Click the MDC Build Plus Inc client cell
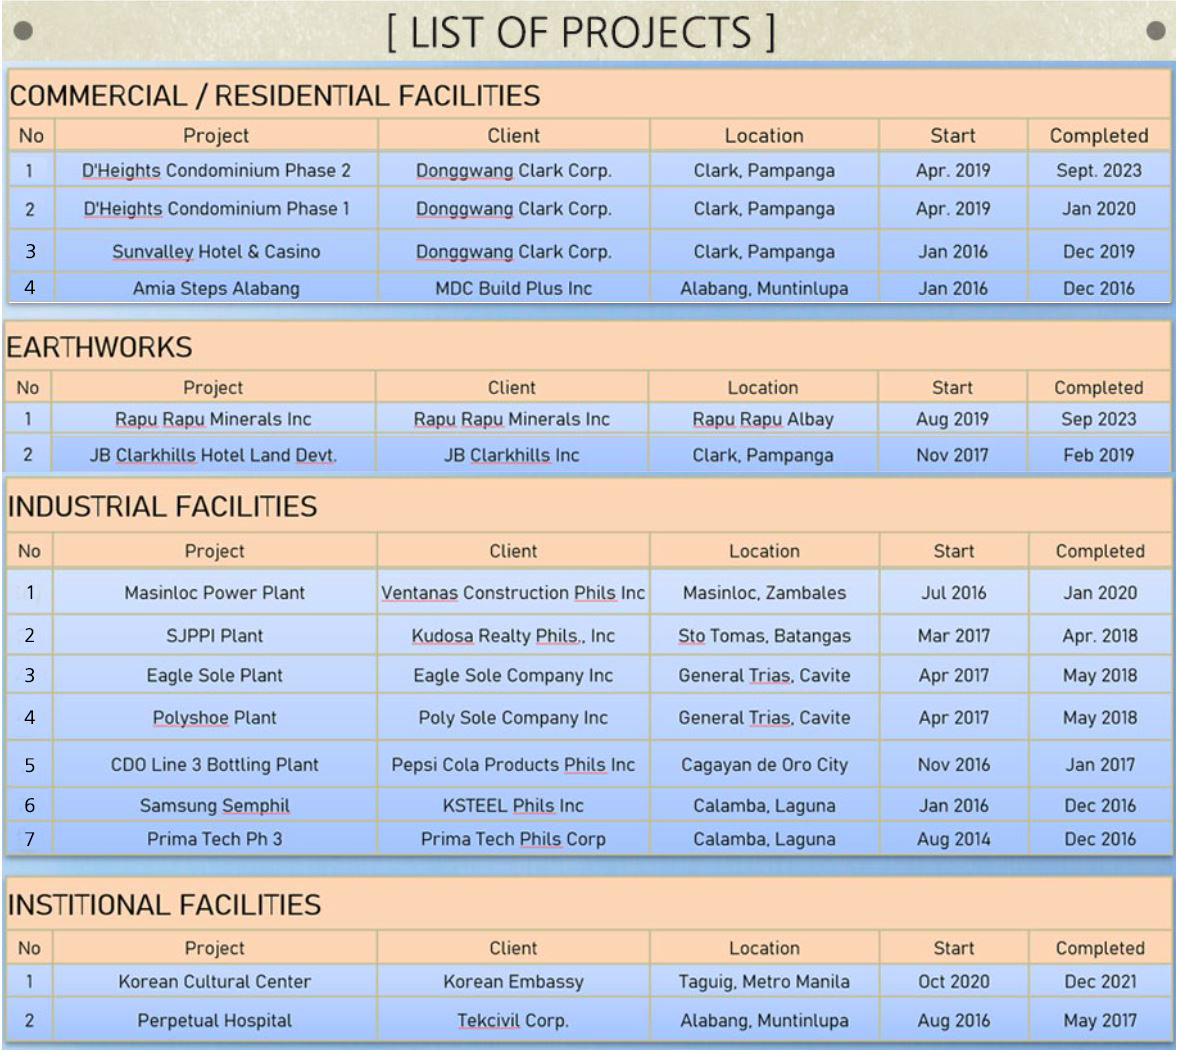The image size is (1177, 1050). click(x=513, y=289)
